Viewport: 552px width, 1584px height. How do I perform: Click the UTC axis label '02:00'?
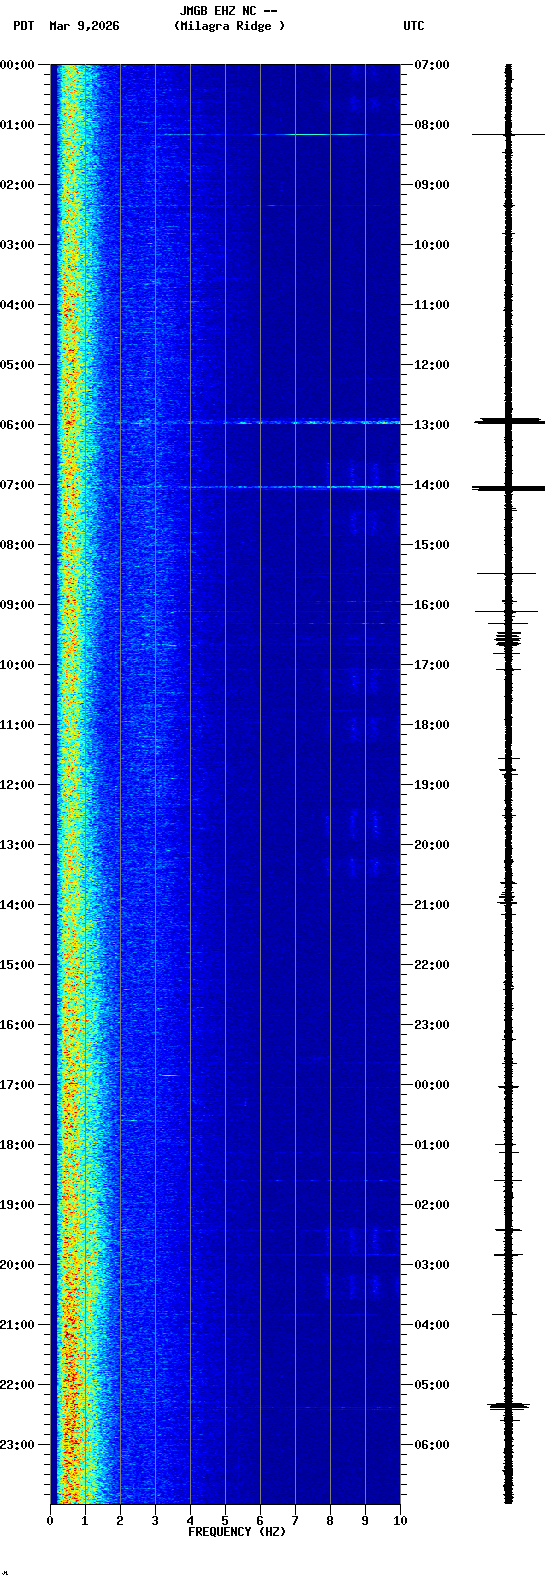[x=431, y=1205]
